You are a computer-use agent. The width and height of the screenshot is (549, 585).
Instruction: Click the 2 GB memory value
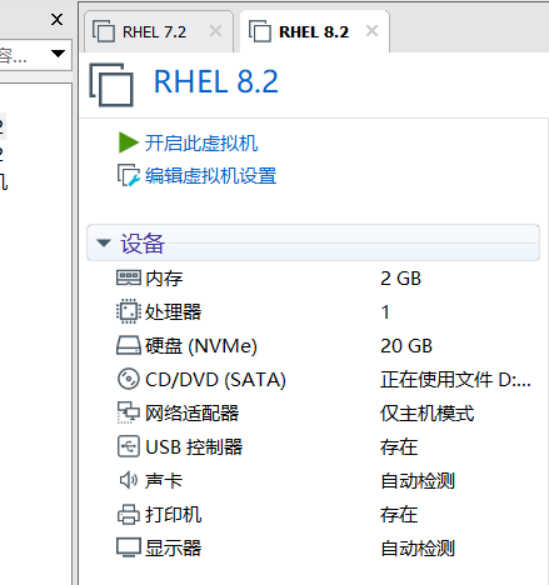401,279
